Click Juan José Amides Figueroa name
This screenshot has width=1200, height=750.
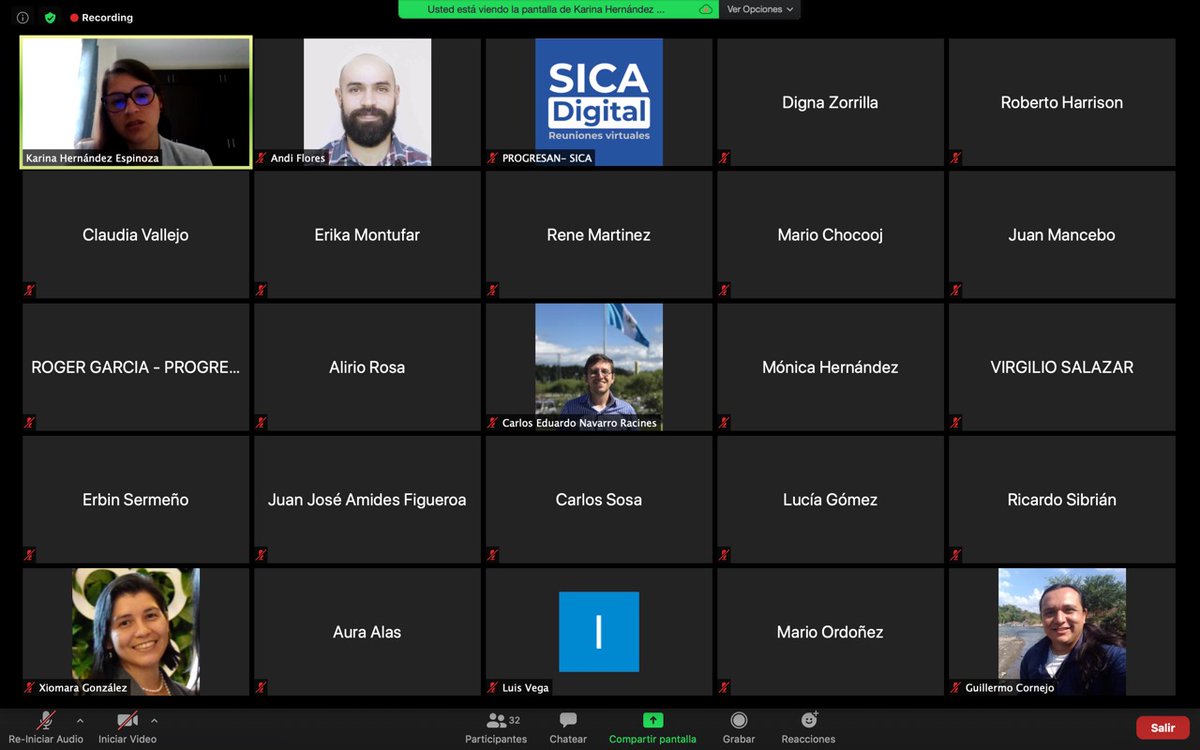pos(367,500)
